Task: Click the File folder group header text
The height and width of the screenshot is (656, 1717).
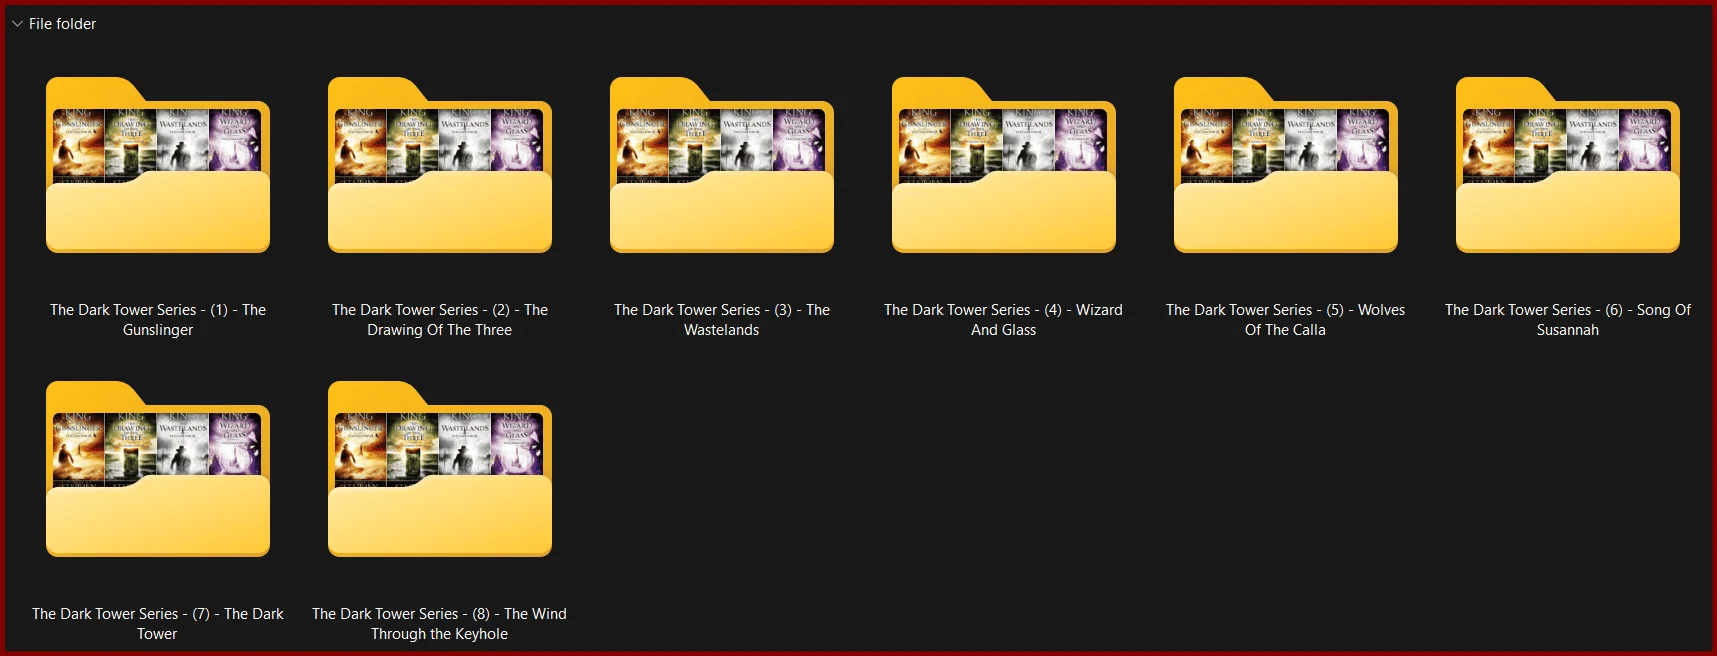Action: click(62, 24)
